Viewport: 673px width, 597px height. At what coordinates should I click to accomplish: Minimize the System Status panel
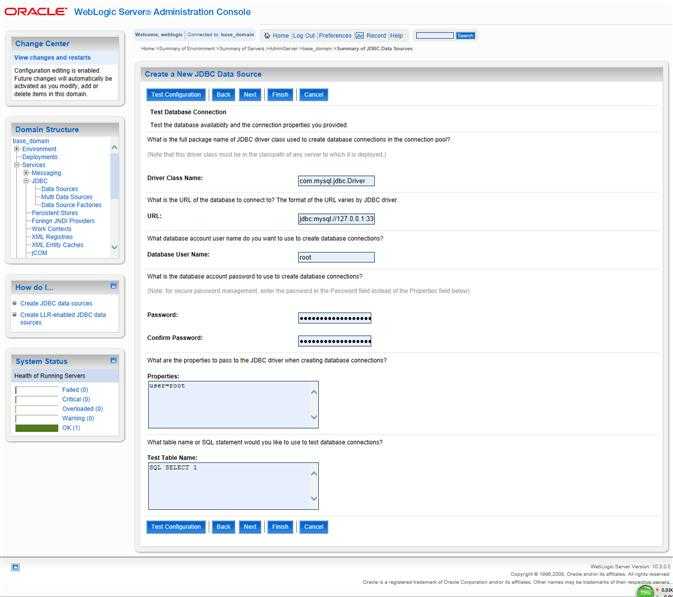[113, 360]
